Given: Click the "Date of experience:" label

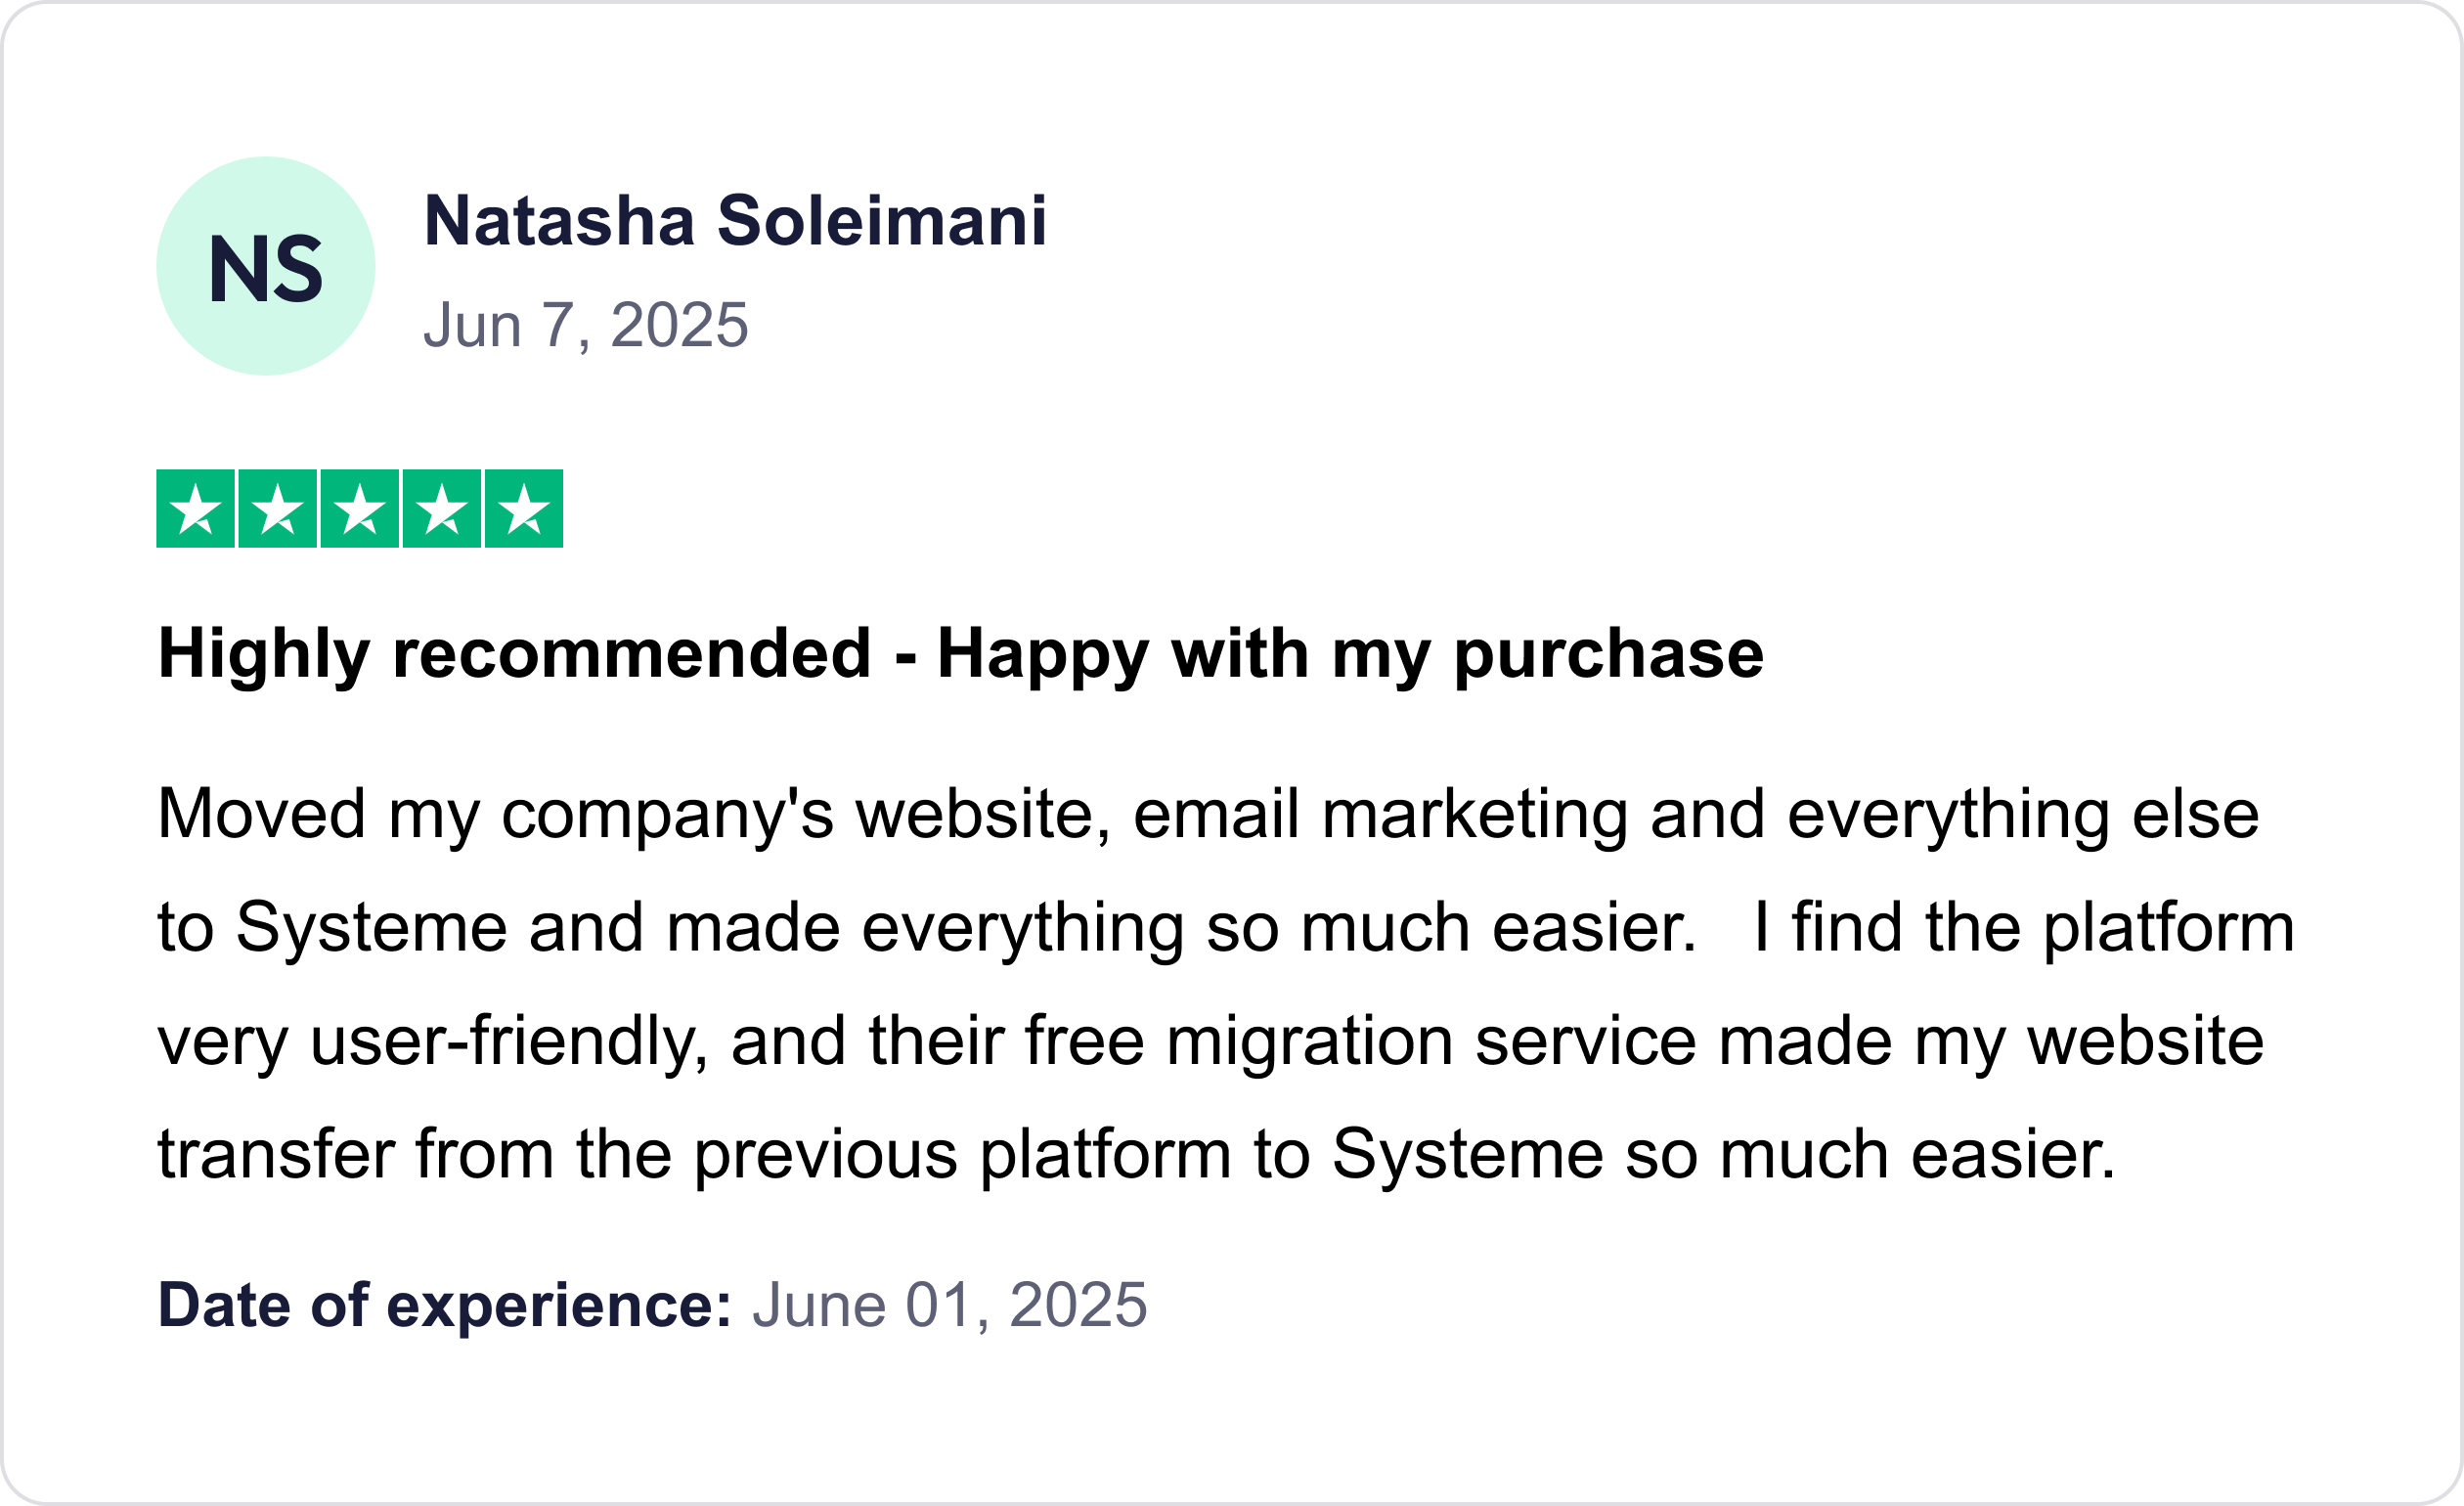Looking at the screenshot, I should coord(445,1305).
